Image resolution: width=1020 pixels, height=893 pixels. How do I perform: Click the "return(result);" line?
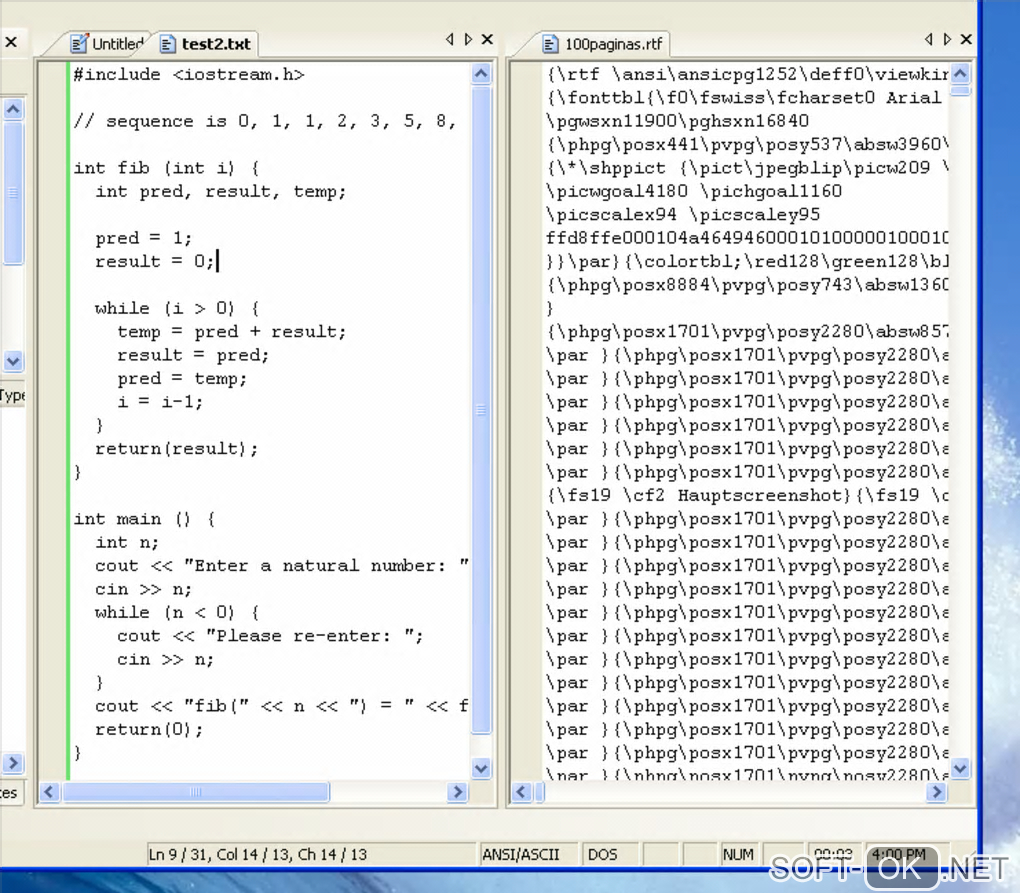[176, 449]
